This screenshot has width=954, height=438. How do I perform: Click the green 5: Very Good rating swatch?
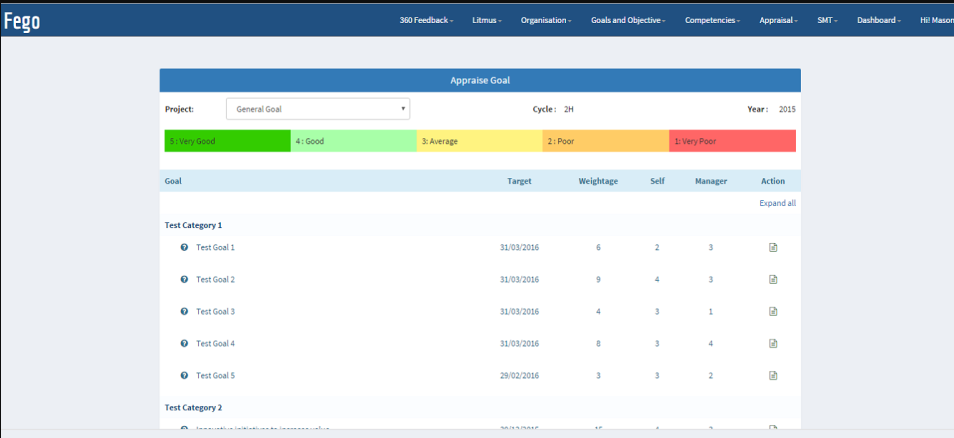click(227, 141)
